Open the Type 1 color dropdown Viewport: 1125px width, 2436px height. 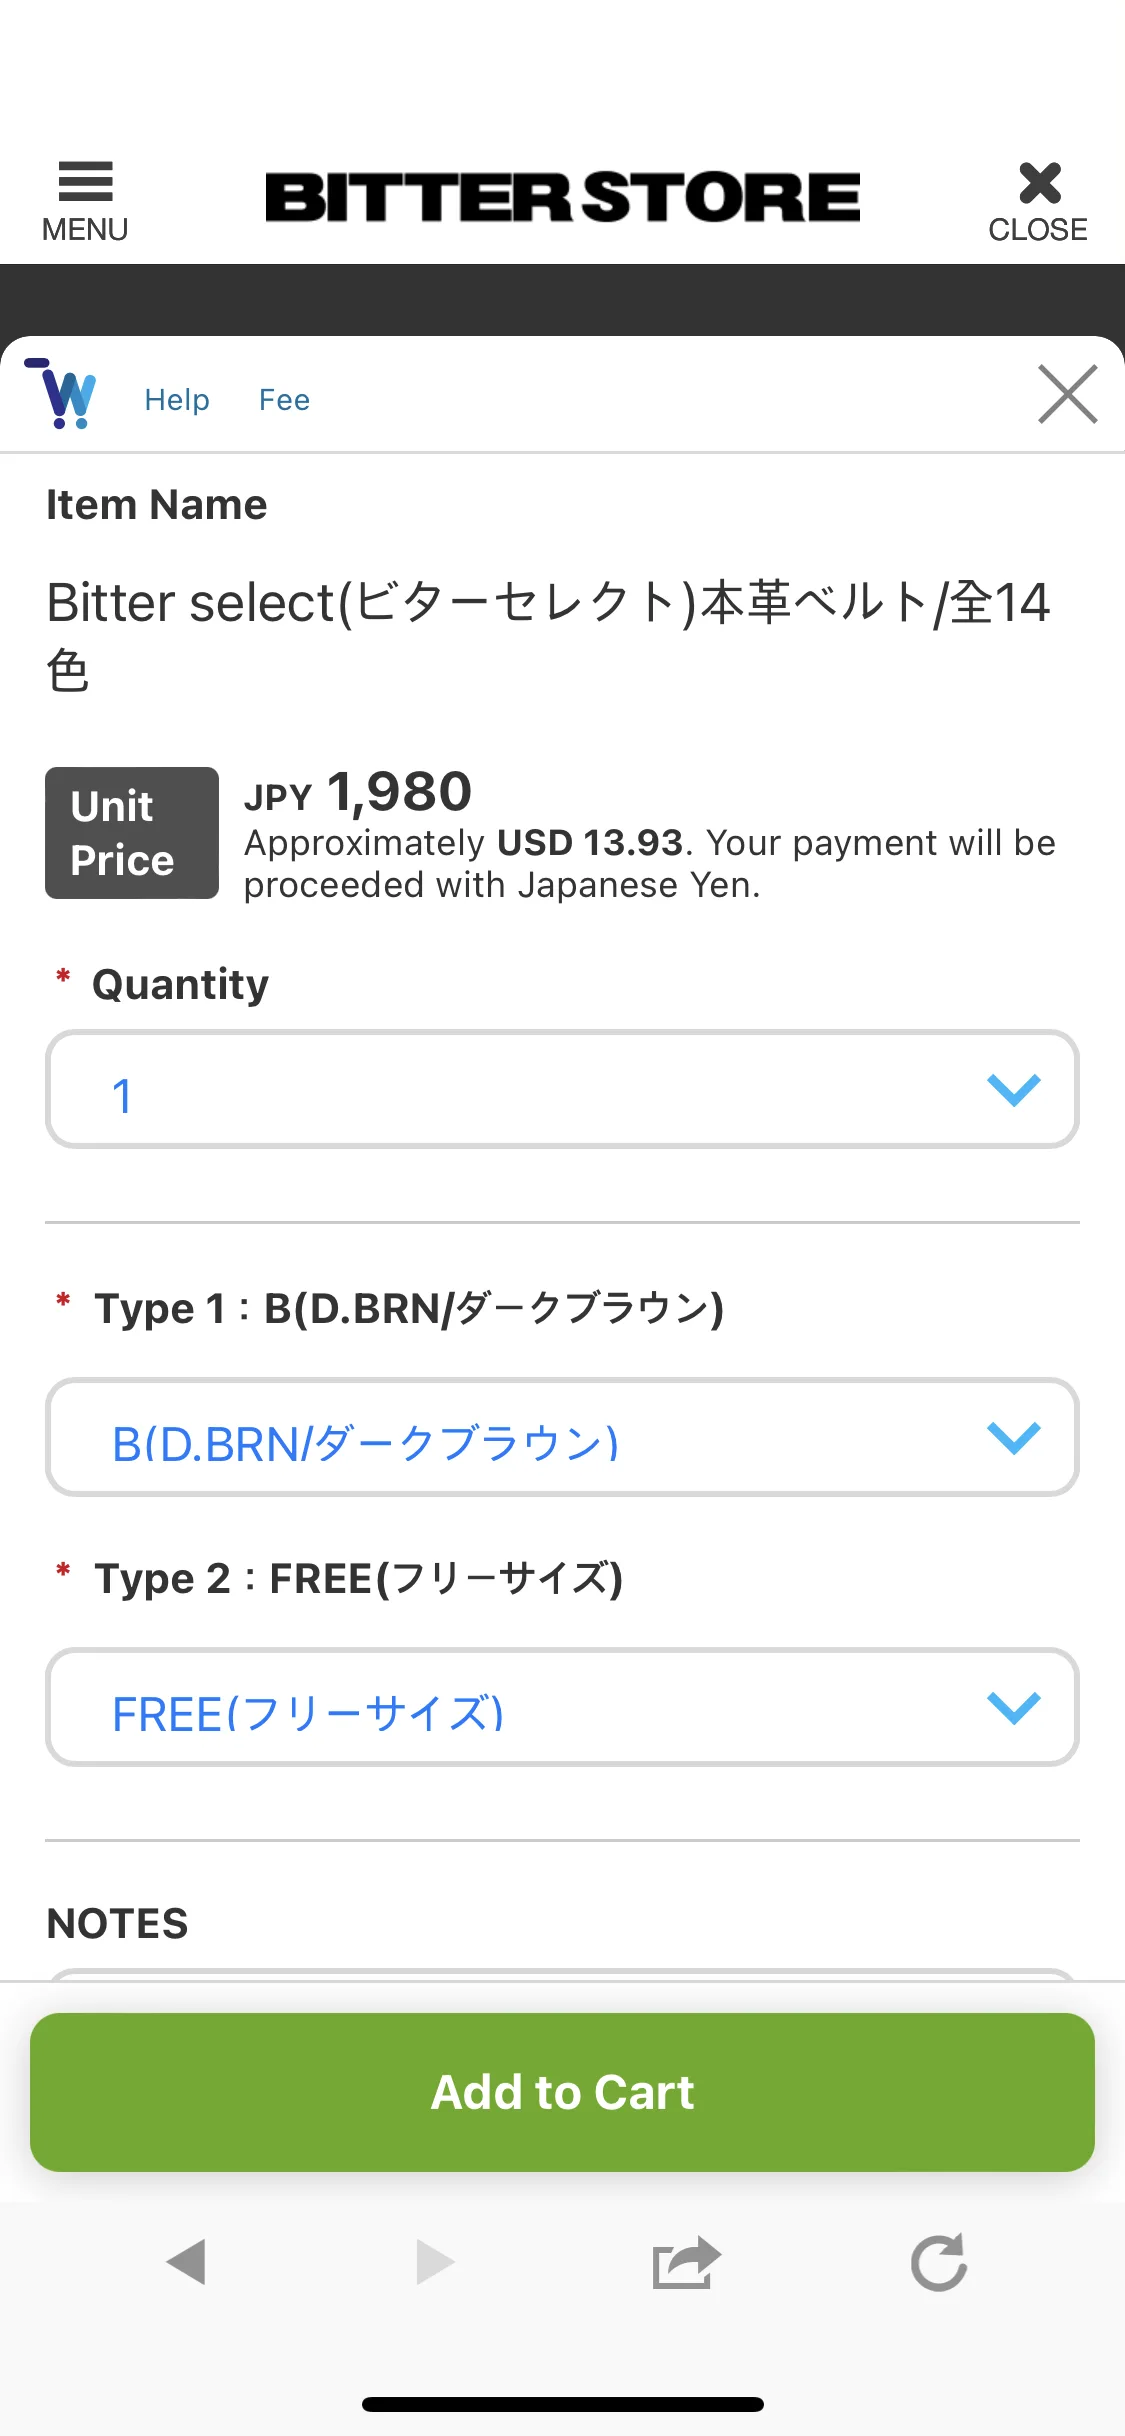pos(562,1438)
